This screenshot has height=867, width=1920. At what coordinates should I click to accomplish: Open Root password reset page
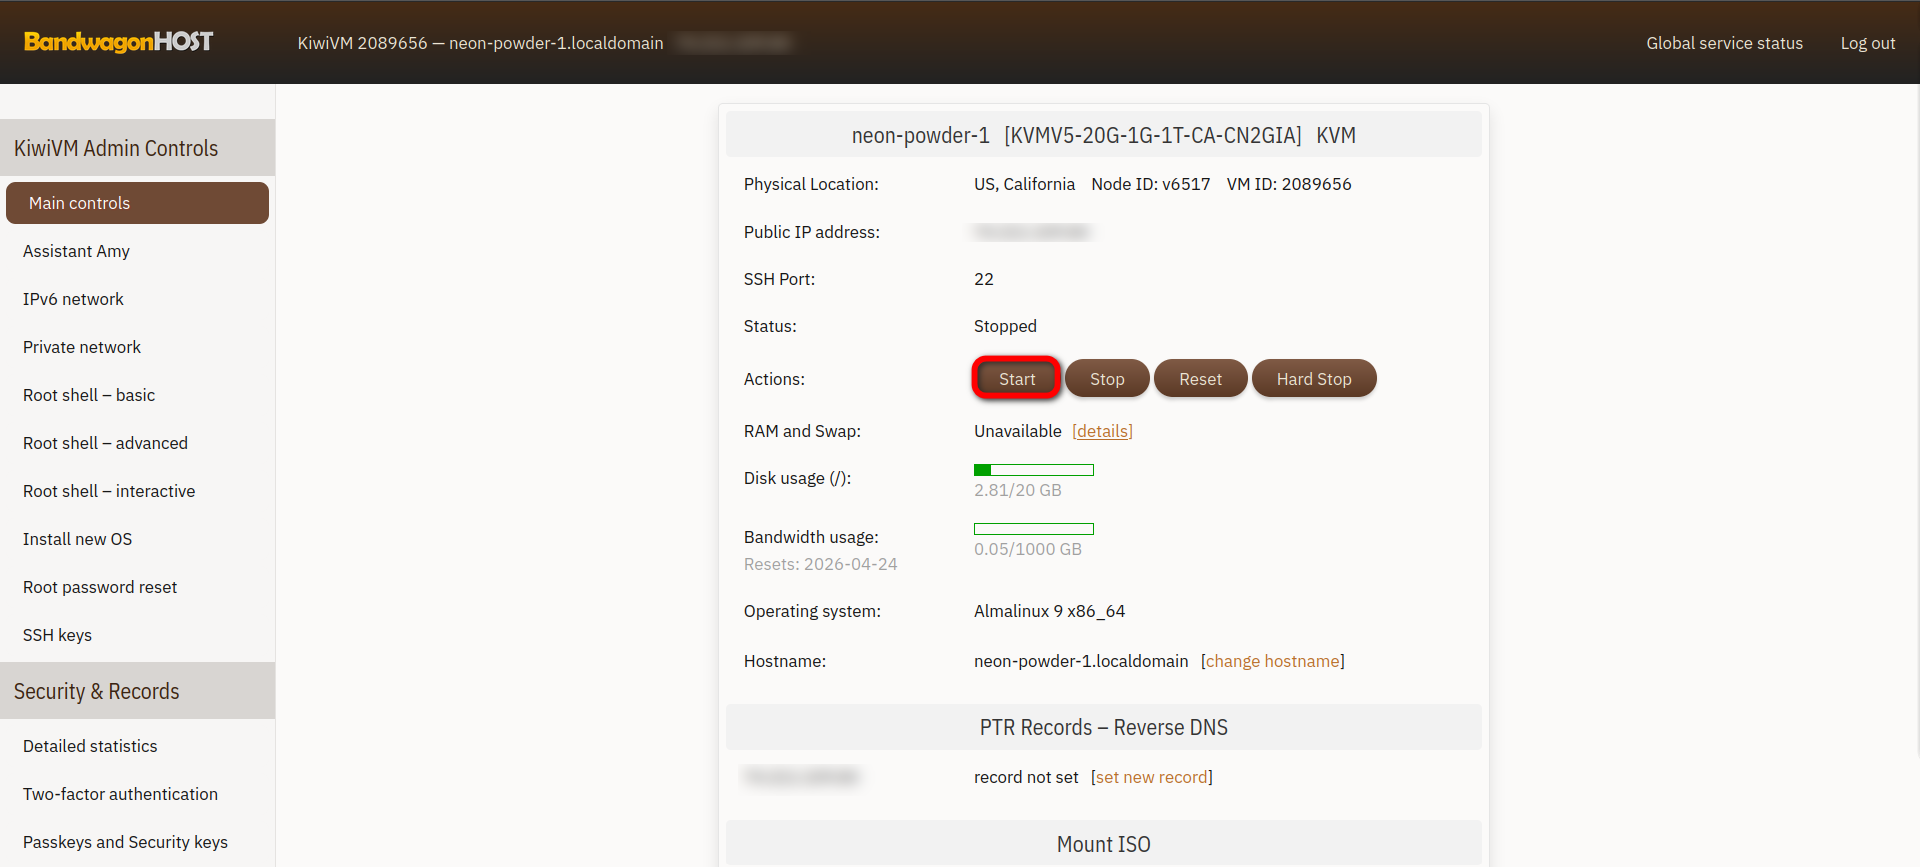[100, 587]
